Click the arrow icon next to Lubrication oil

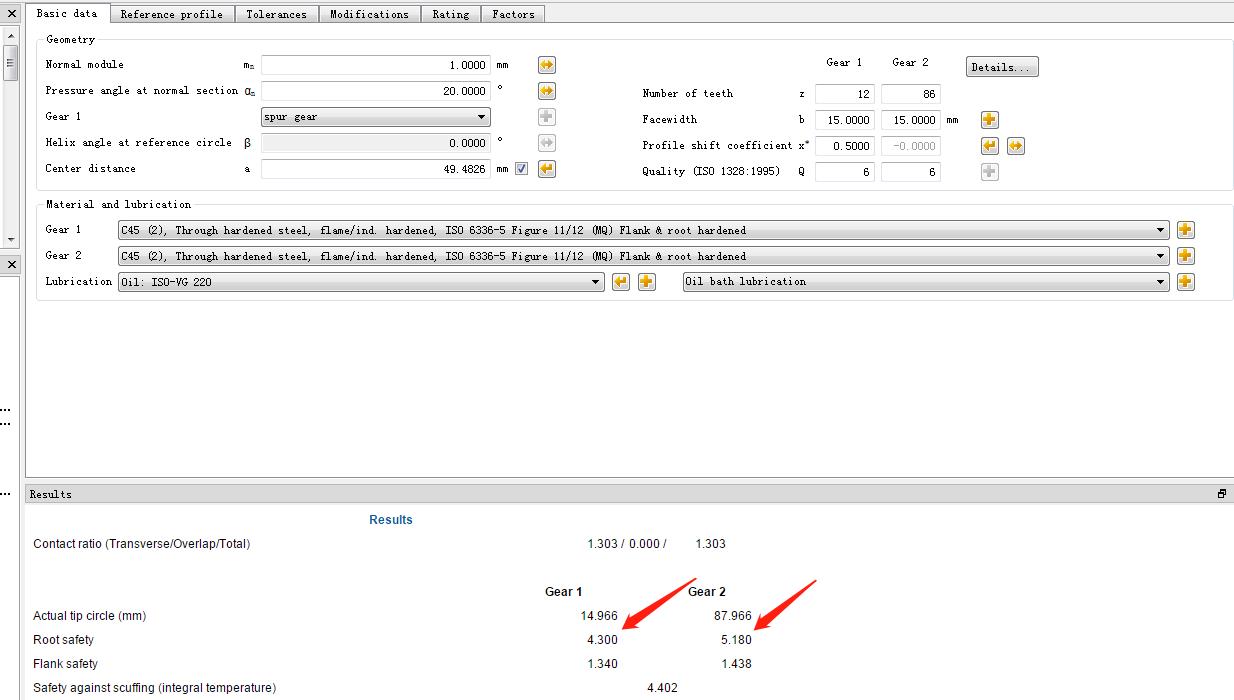[x=621, y=282]
